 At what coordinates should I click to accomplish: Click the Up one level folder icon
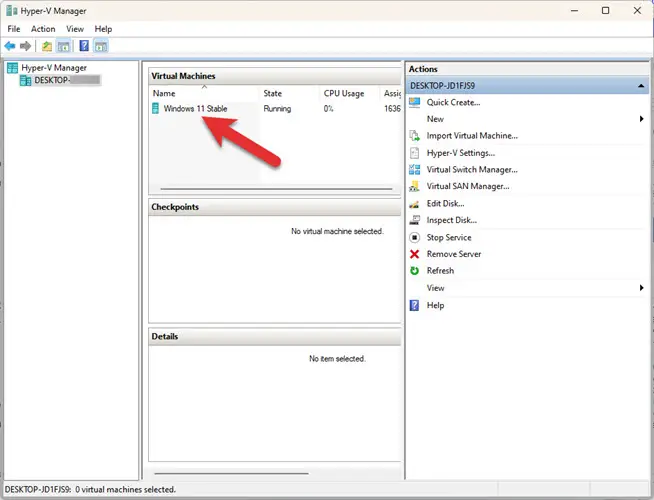pyautogui.click(x=47, y=46)
